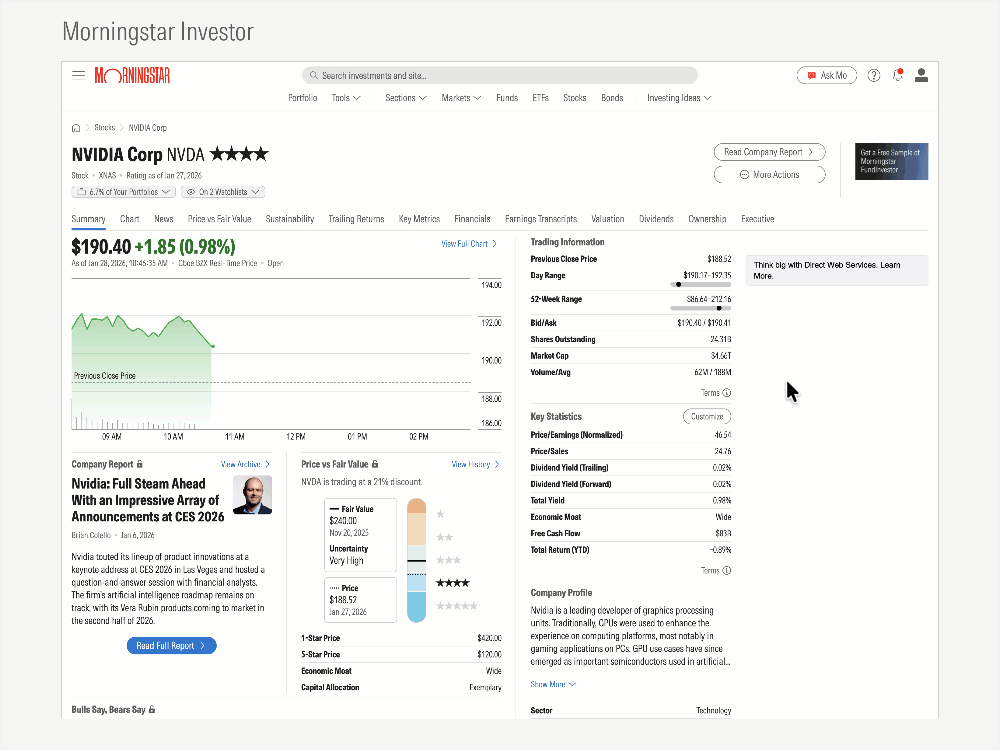Switch to the Valuation tab
Screen dimensions: 1000x750
coord(608,219)
